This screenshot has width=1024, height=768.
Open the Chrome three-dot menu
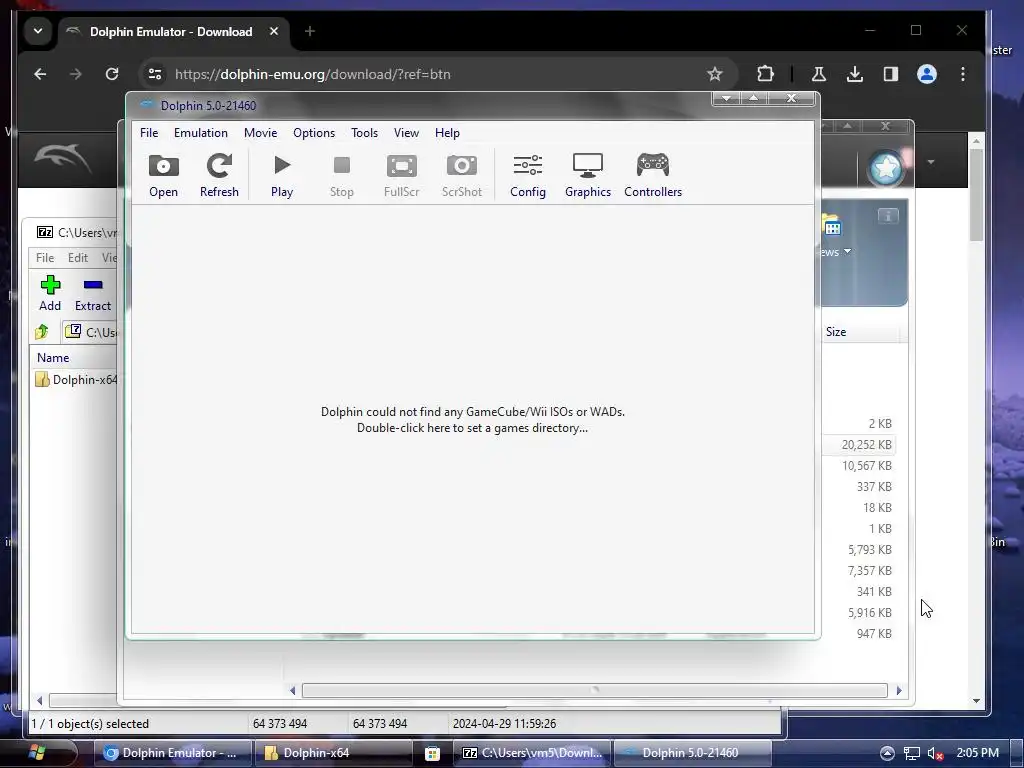[963, 74]
